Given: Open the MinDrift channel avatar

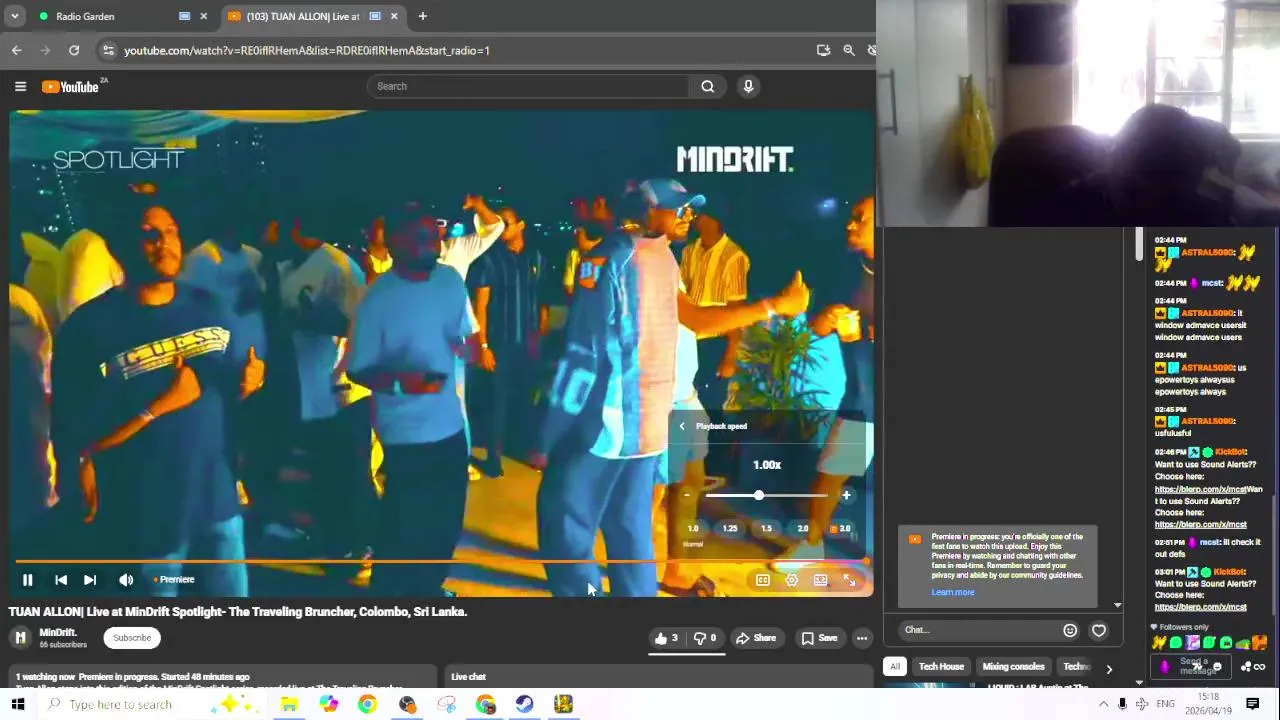Looking at the screenshot, I should (20, 638).
